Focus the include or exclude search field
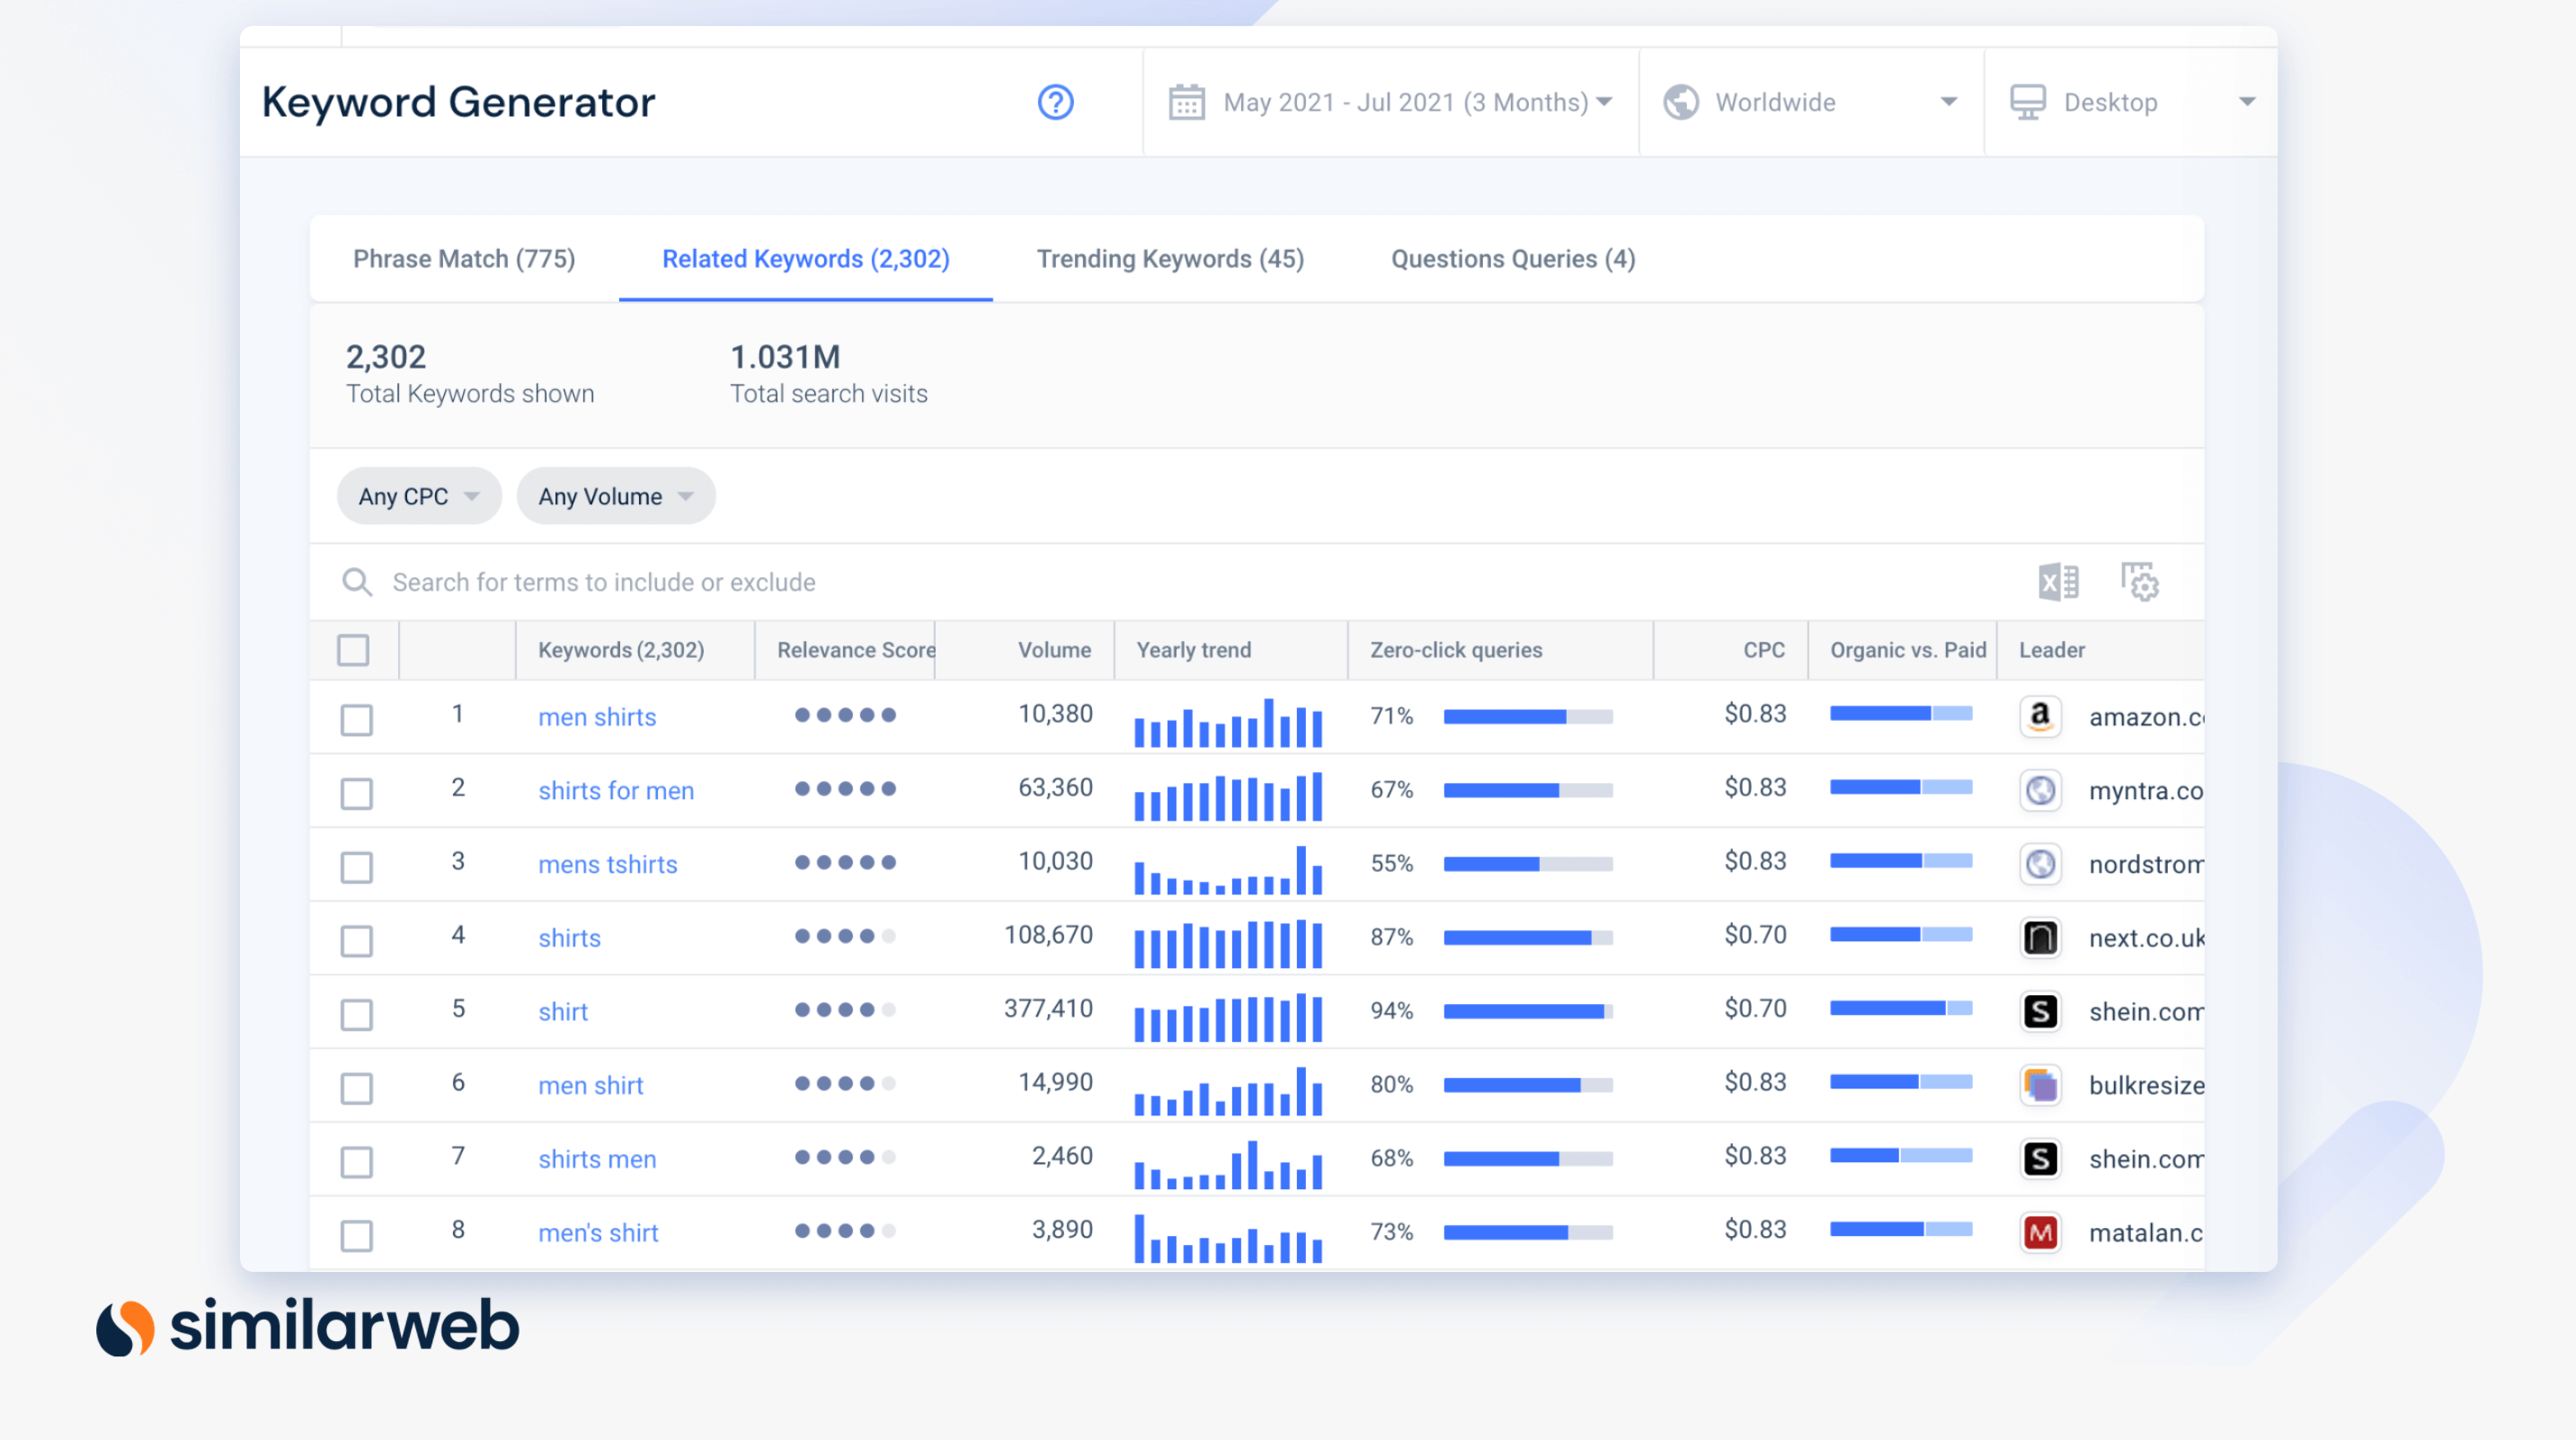 [1180, 582]
